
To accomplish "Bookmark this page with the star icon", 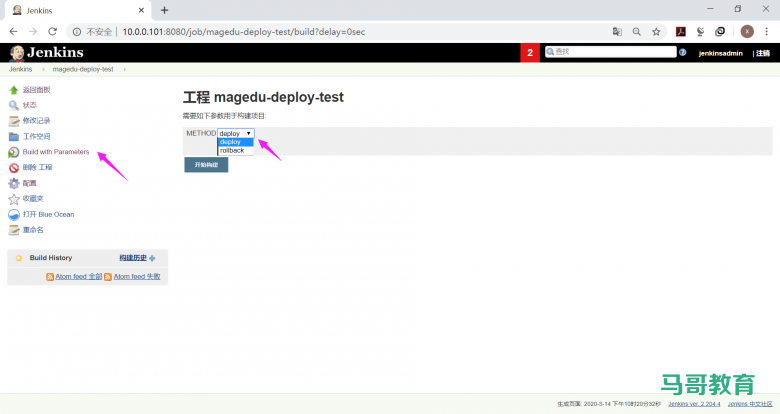I will [656, 31].
